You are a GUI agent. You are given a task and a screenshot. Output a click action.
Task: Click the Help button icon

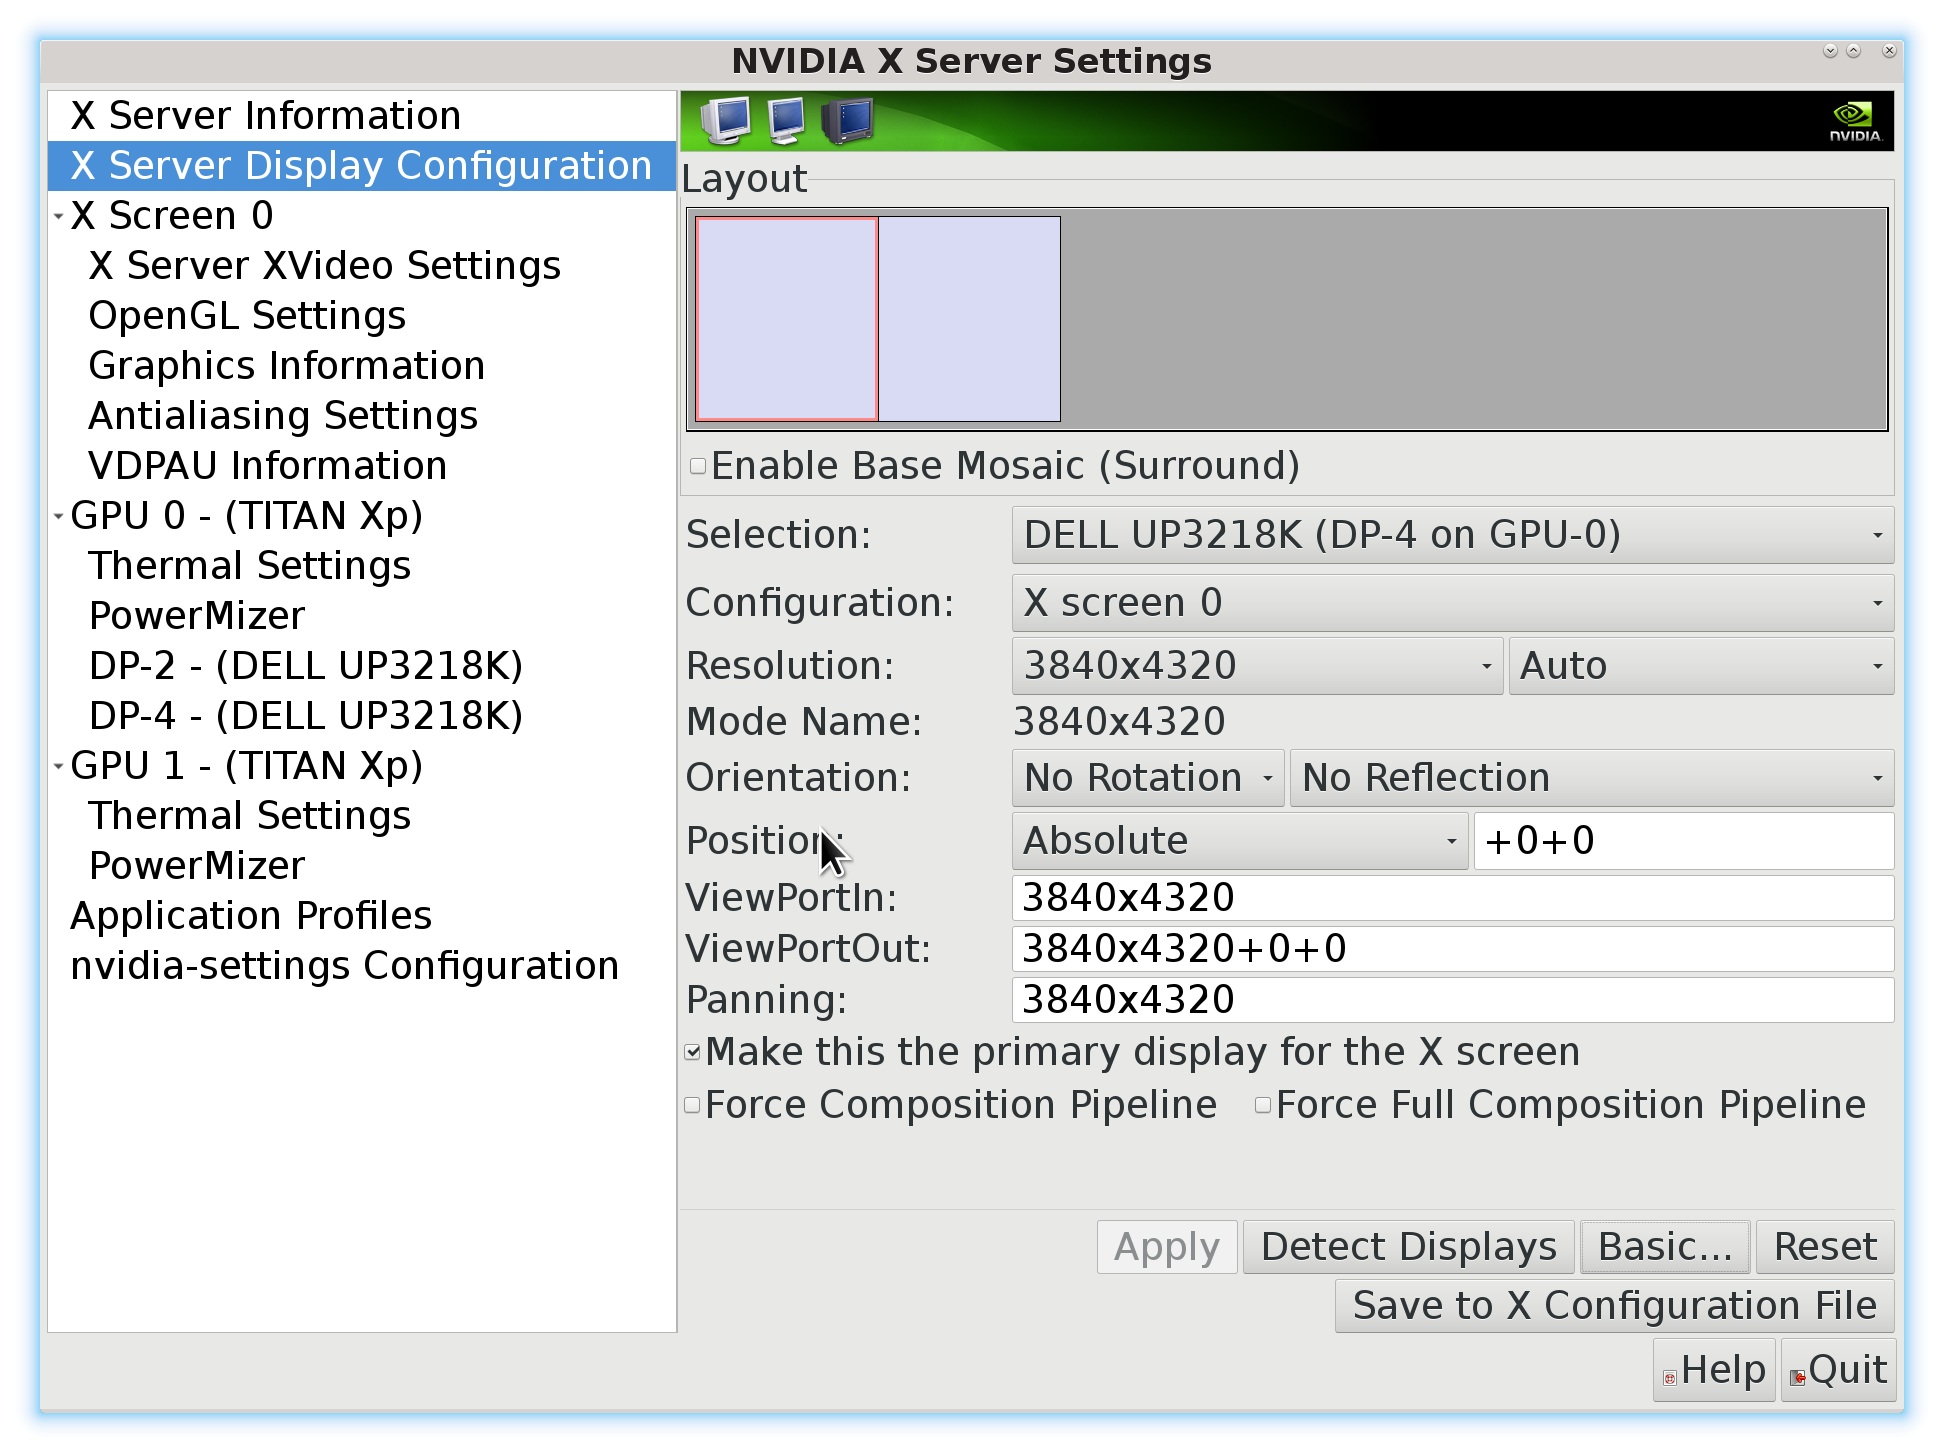point(1669,1378)
